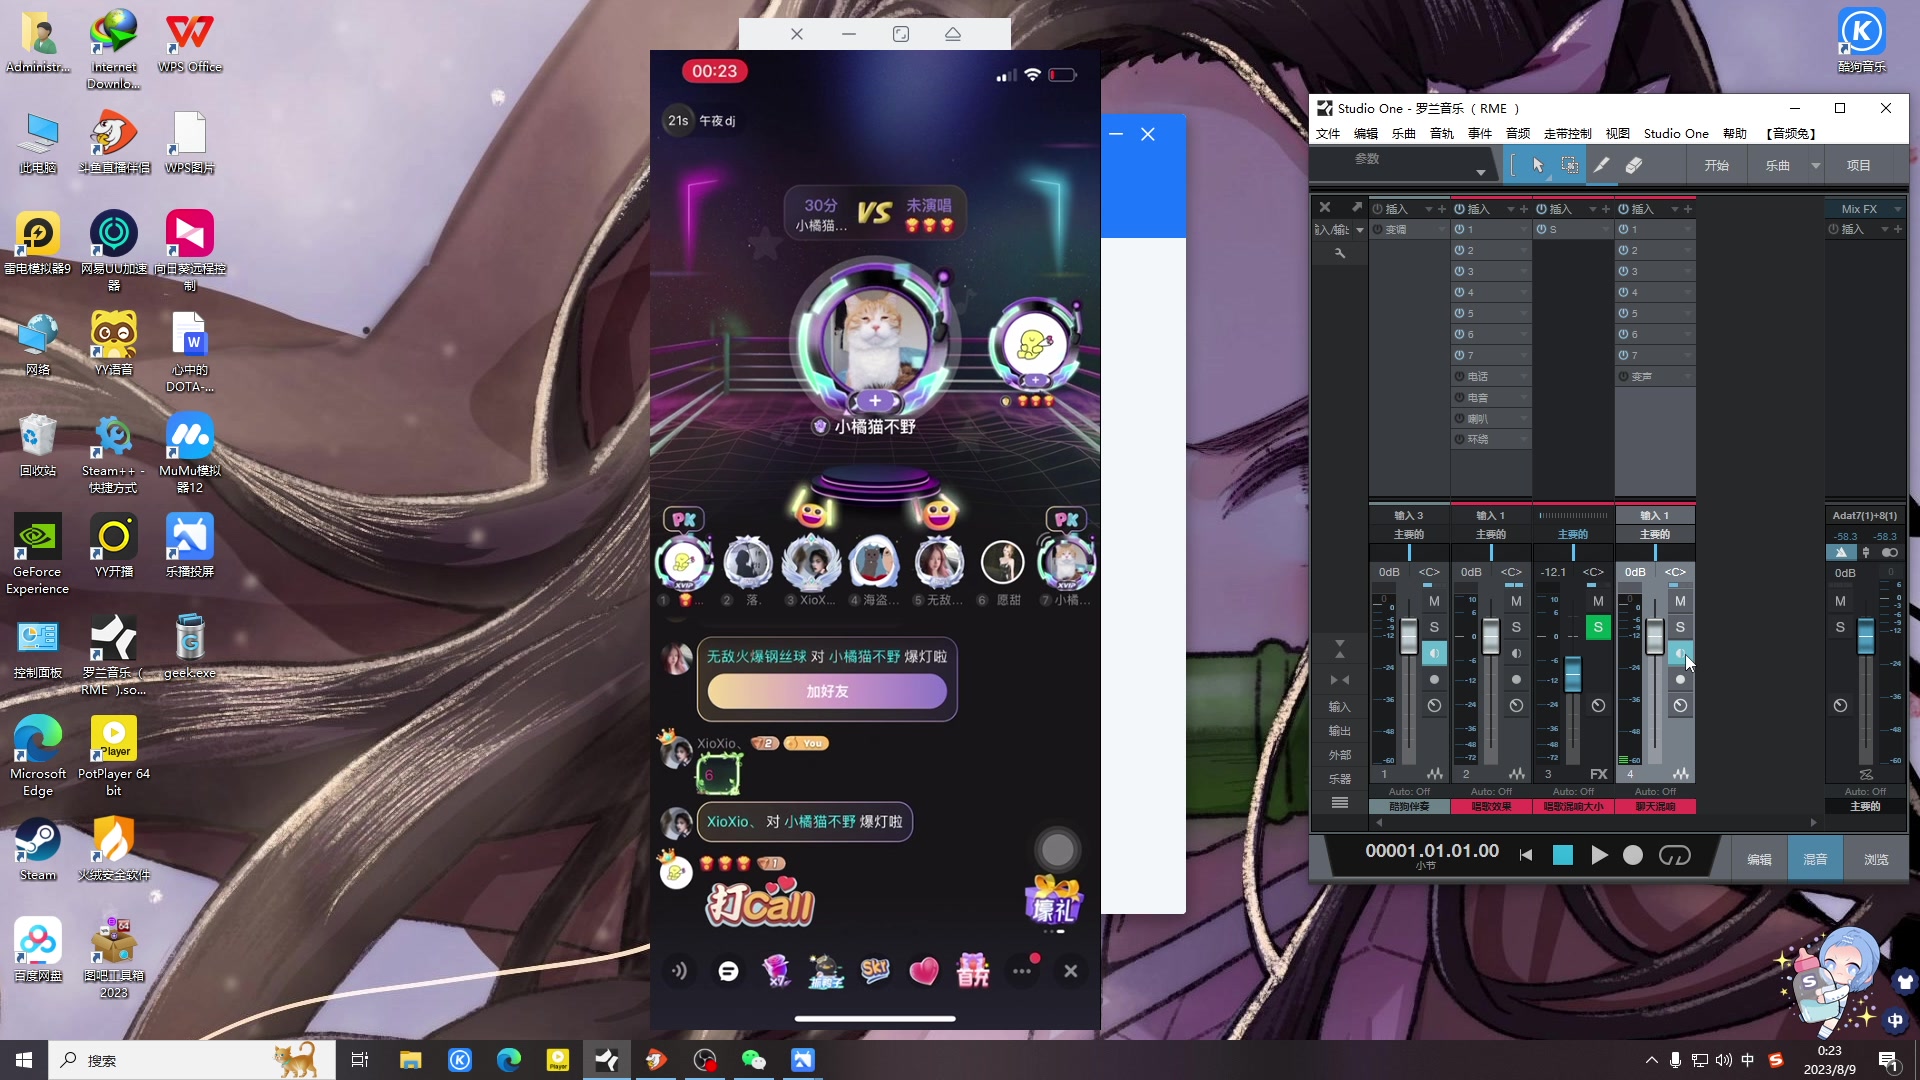
Task: Tap the chat bubble icon in live room
Action: tap(728, 971)
